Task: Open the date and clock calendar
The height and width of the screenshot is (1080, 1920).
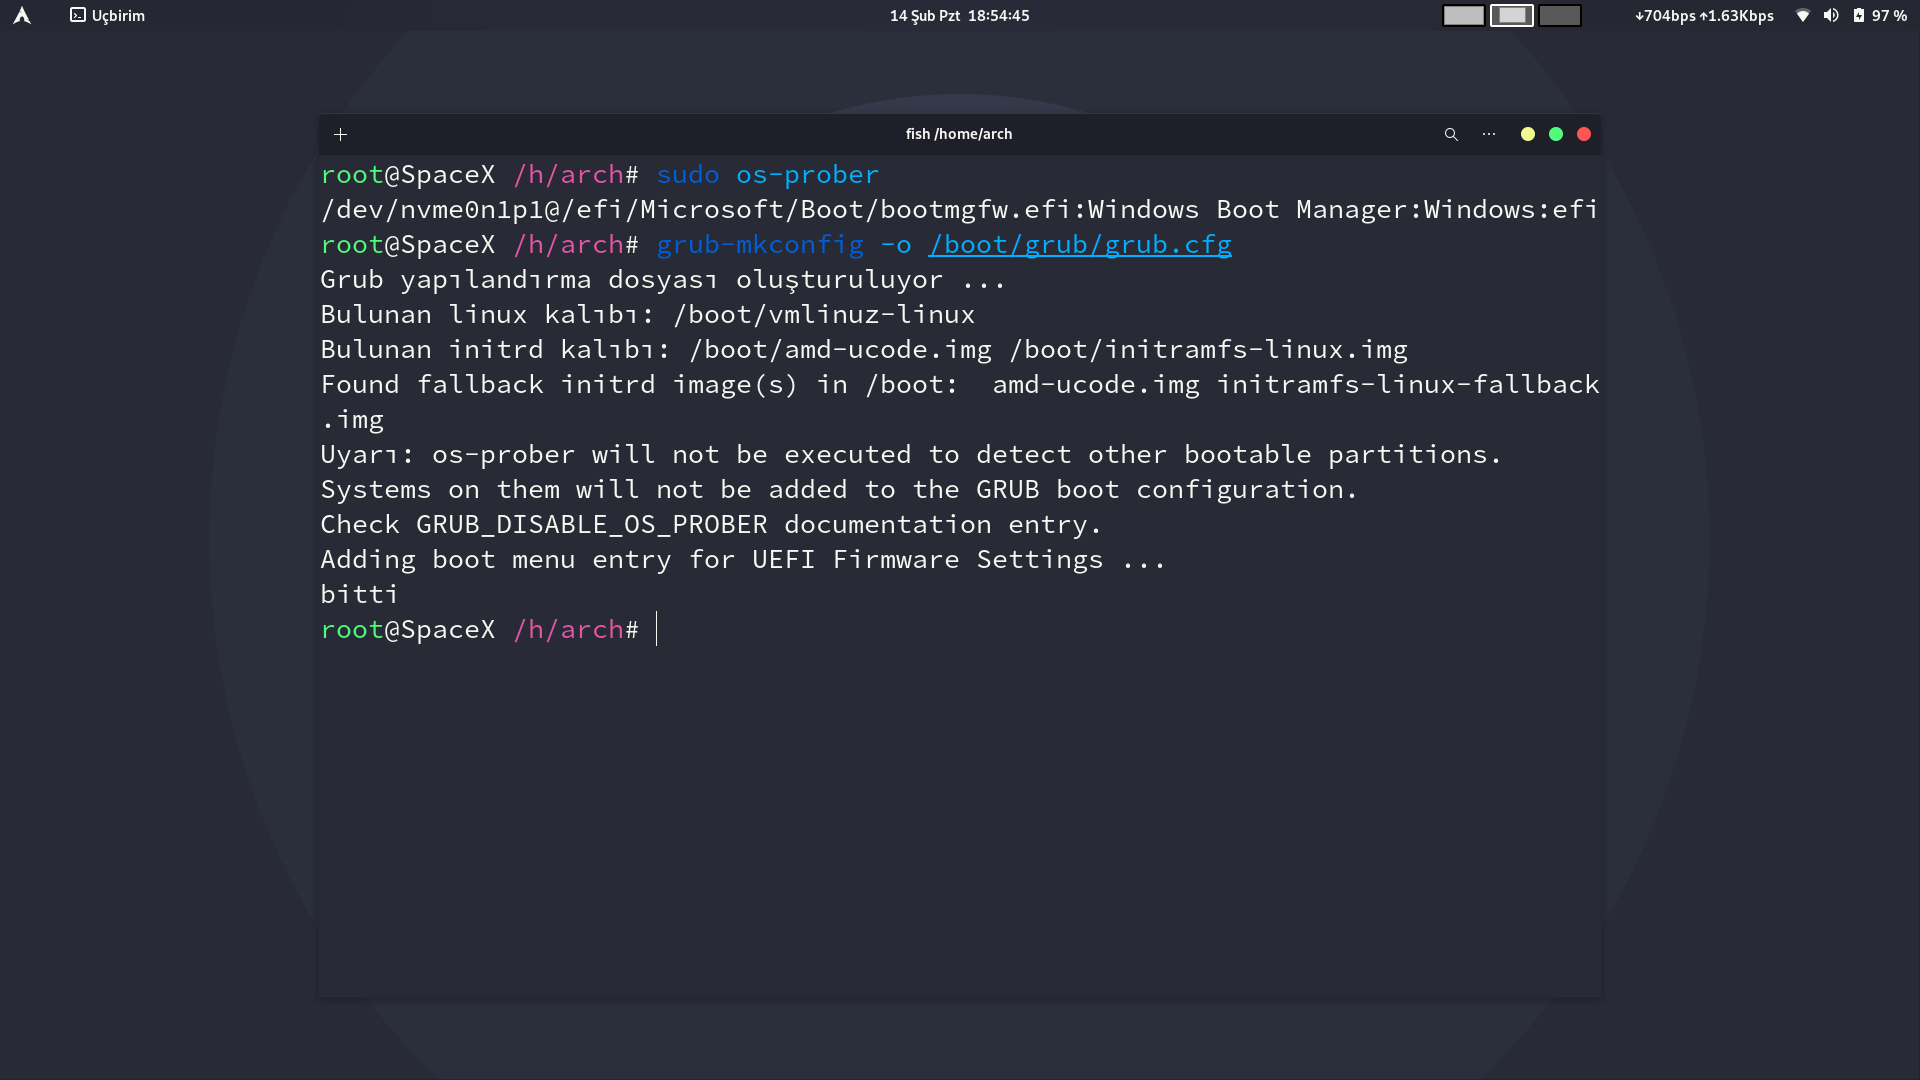Action: tap(959, 15)
